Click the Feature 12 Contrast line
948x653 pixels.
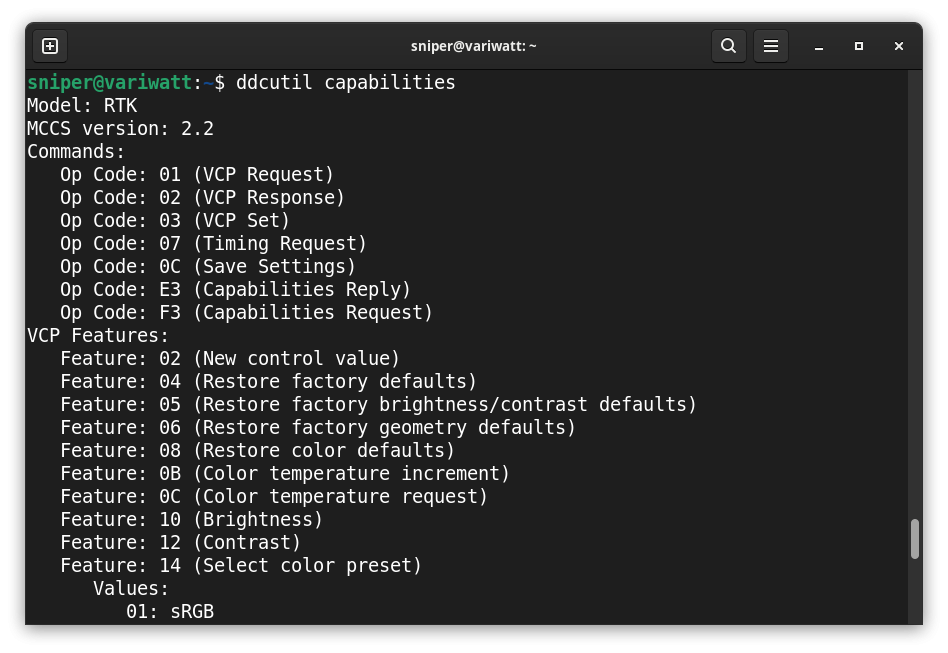(x=180, y=542)
